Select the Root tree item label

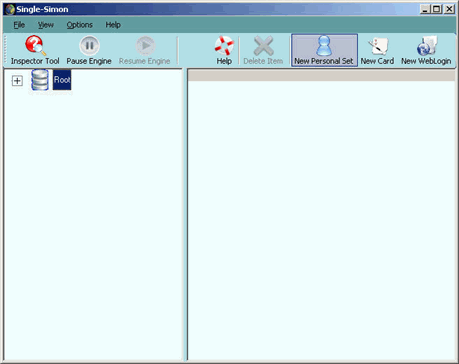[62, 80]
